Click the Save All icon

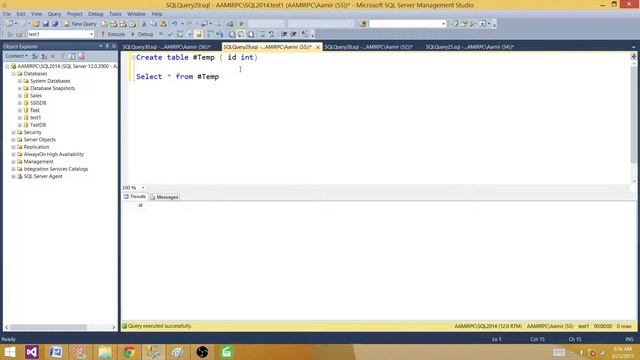point(55,24)
